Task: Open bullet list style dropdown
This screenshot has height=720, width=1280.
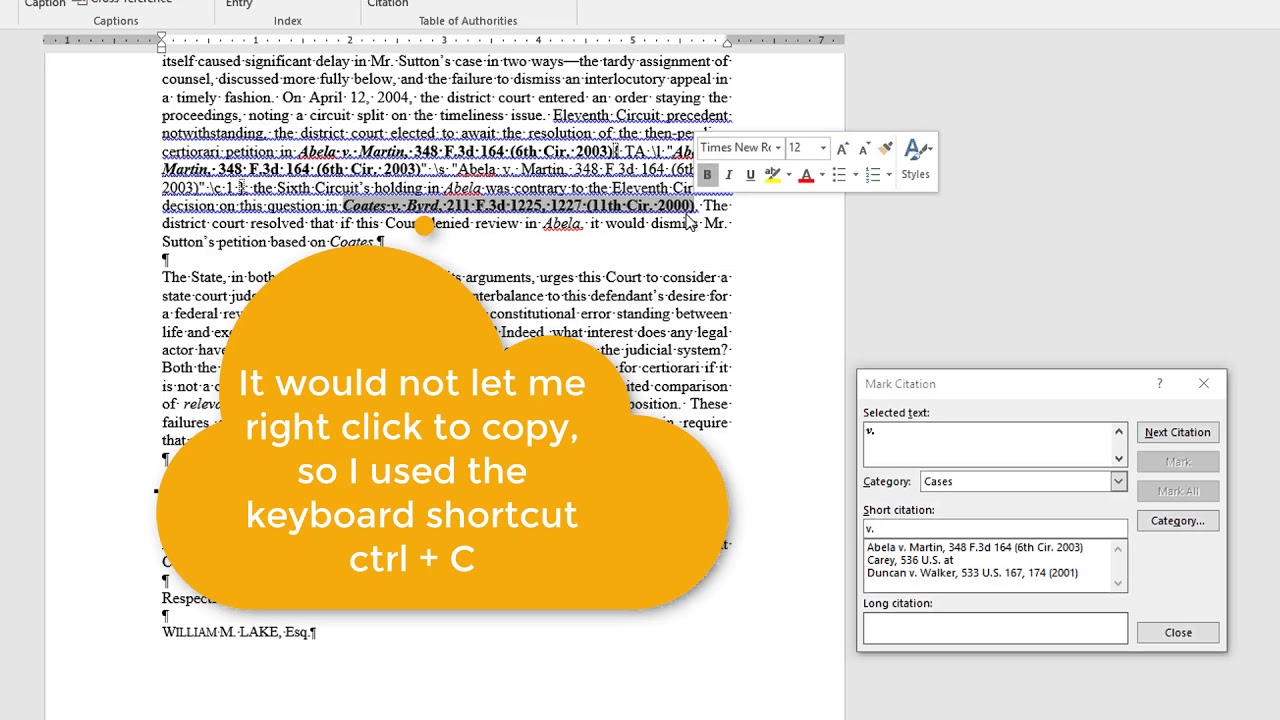Action: coord(855,175)
